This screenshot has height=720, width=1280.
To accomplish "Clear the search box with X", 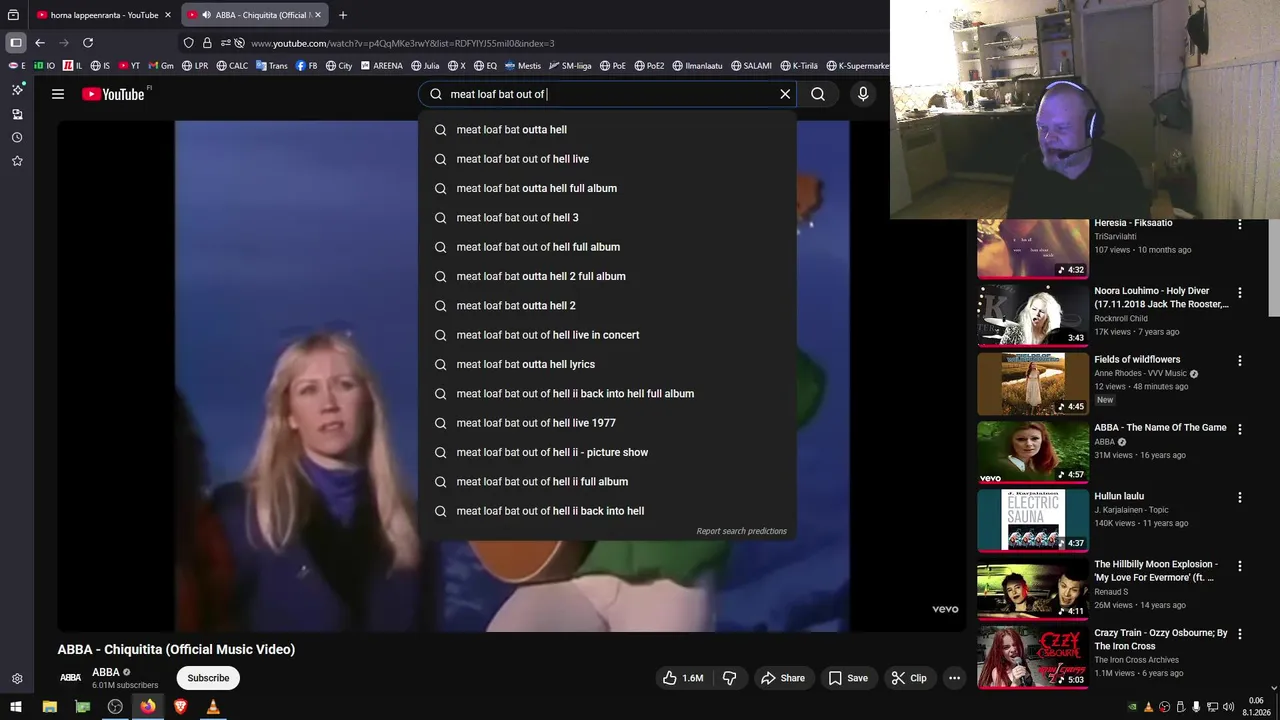I will (785, 94).
